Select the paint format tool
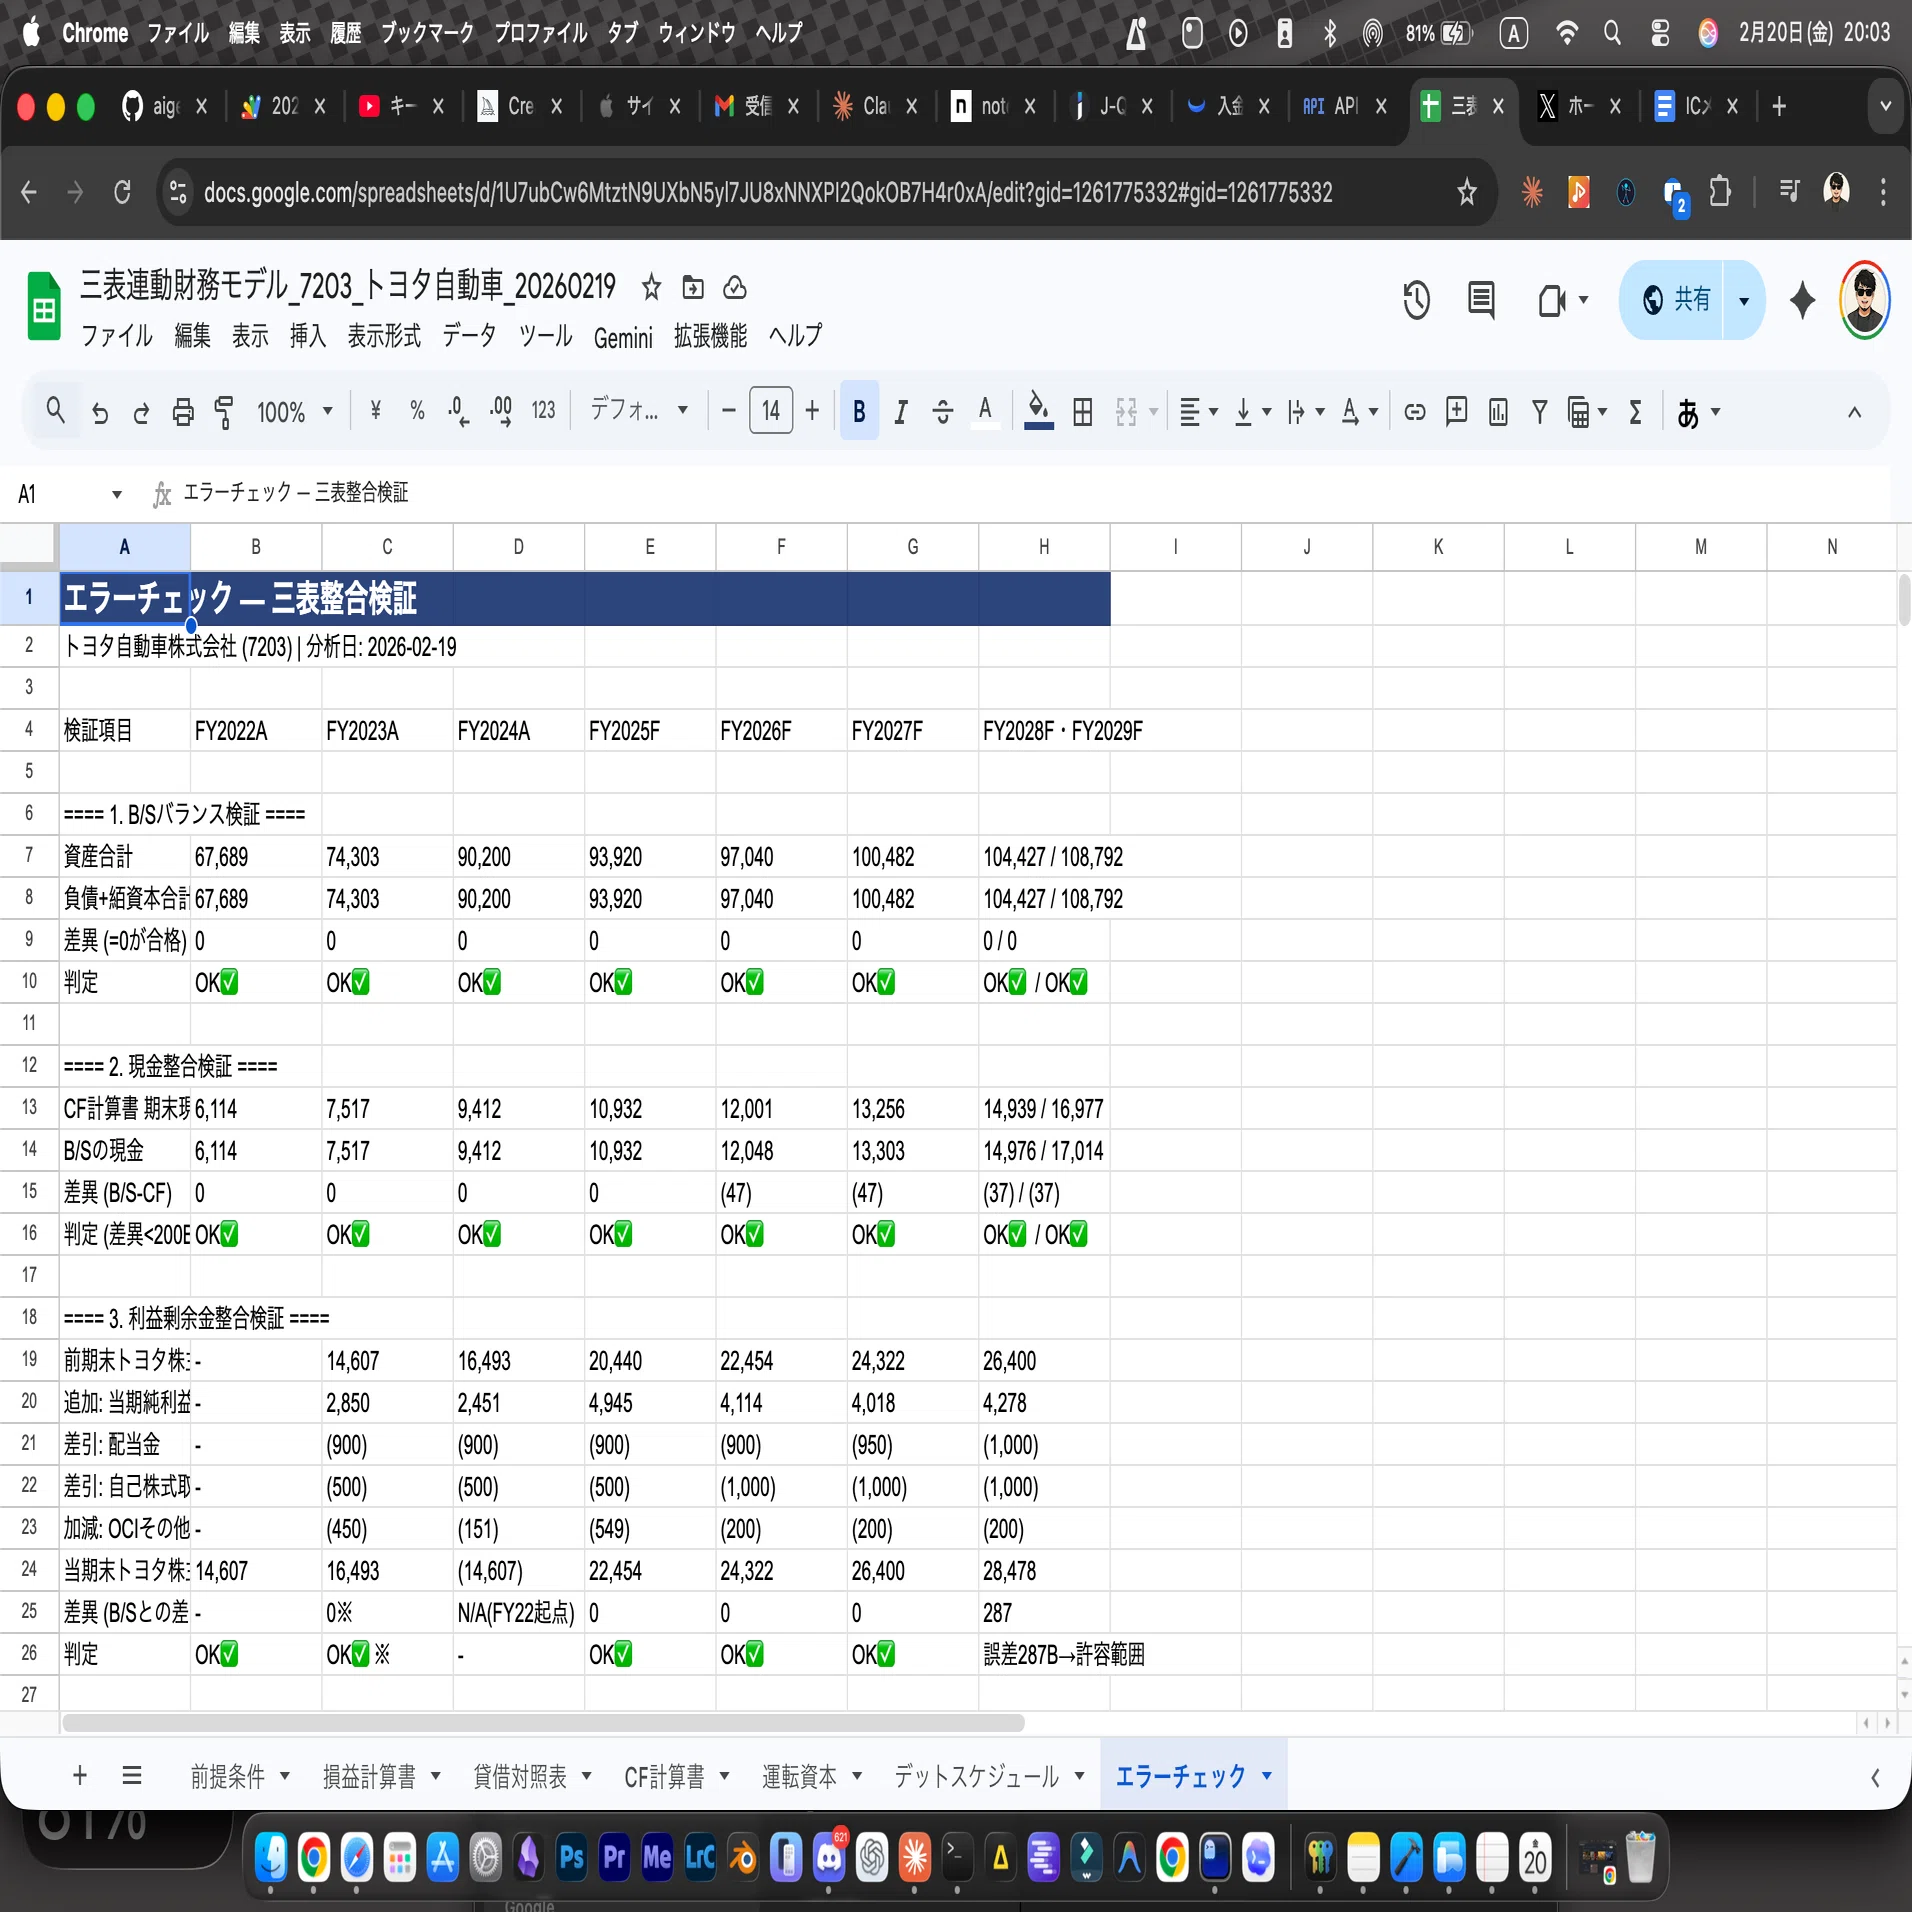Image resolution: width=1912 pixels, height=1912 pixels. tap(224, 412)
